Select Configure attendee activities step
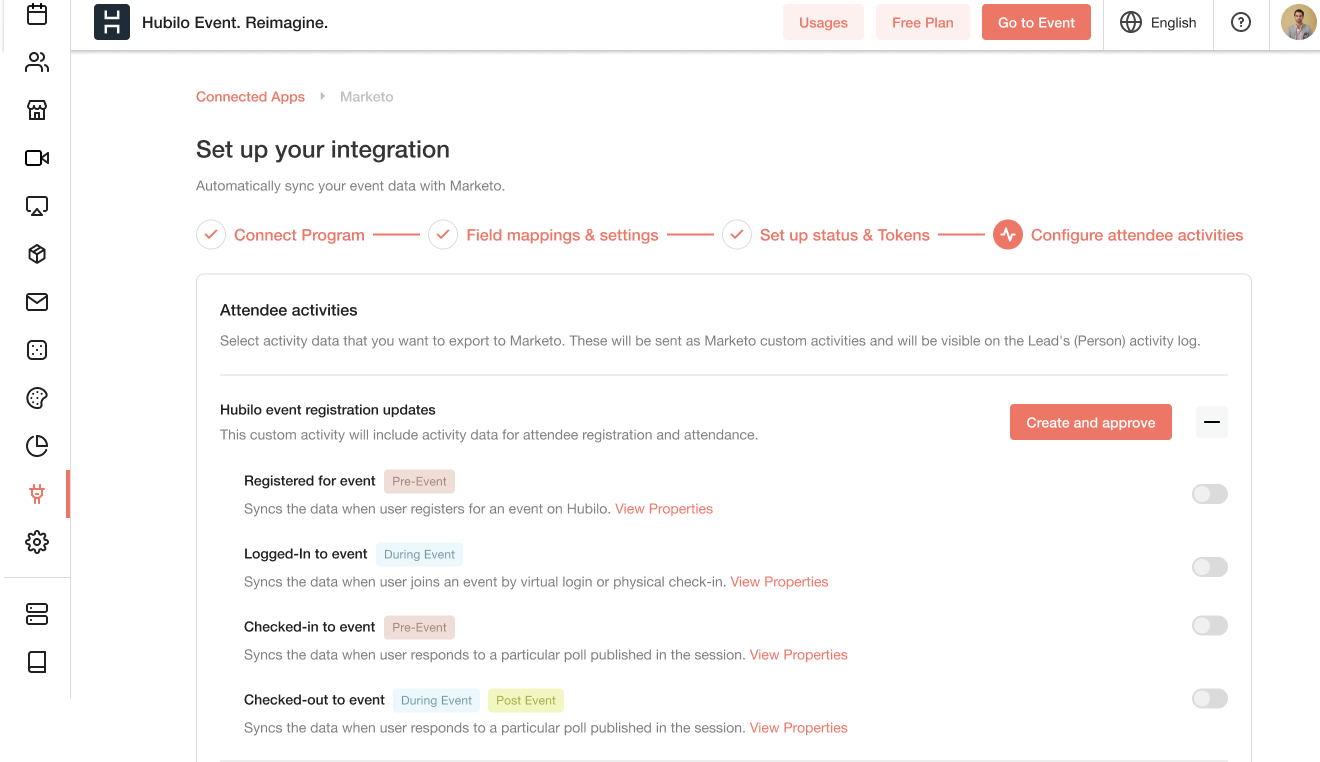Image resolution: width=1320 pixels, height=762 pixels. pyautogui.click(x=1137, y=235)
